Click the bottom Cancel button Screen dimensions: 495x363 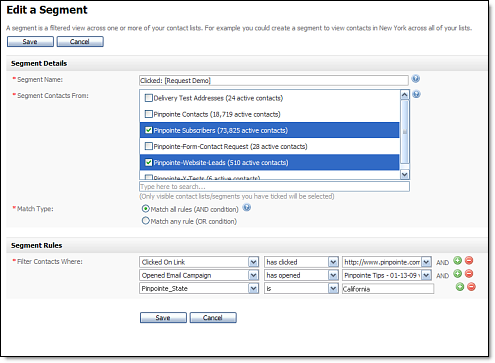pos(213,318)
